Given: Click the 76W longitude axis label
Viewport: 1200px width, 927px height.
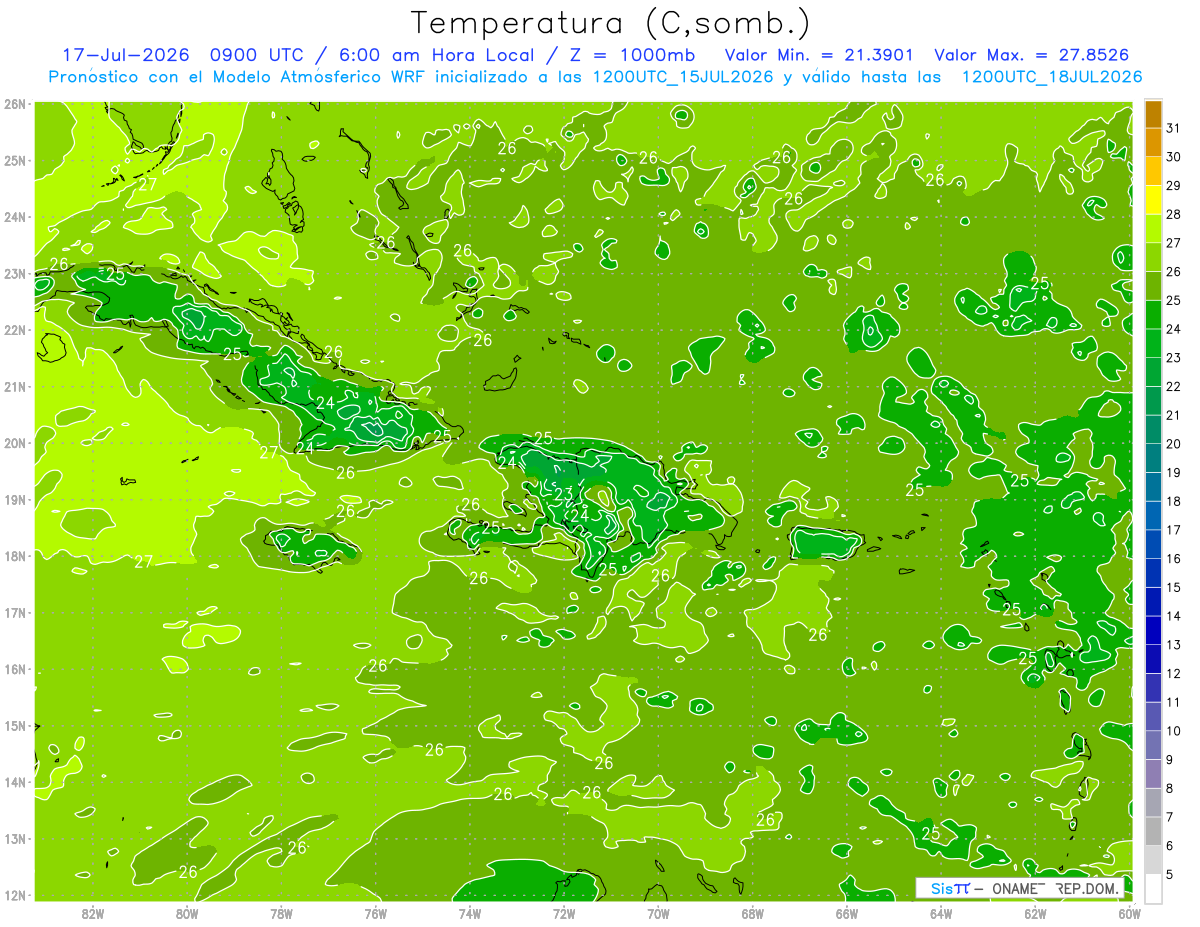Looking at the screenshot, I should click(x=376, y=913).
